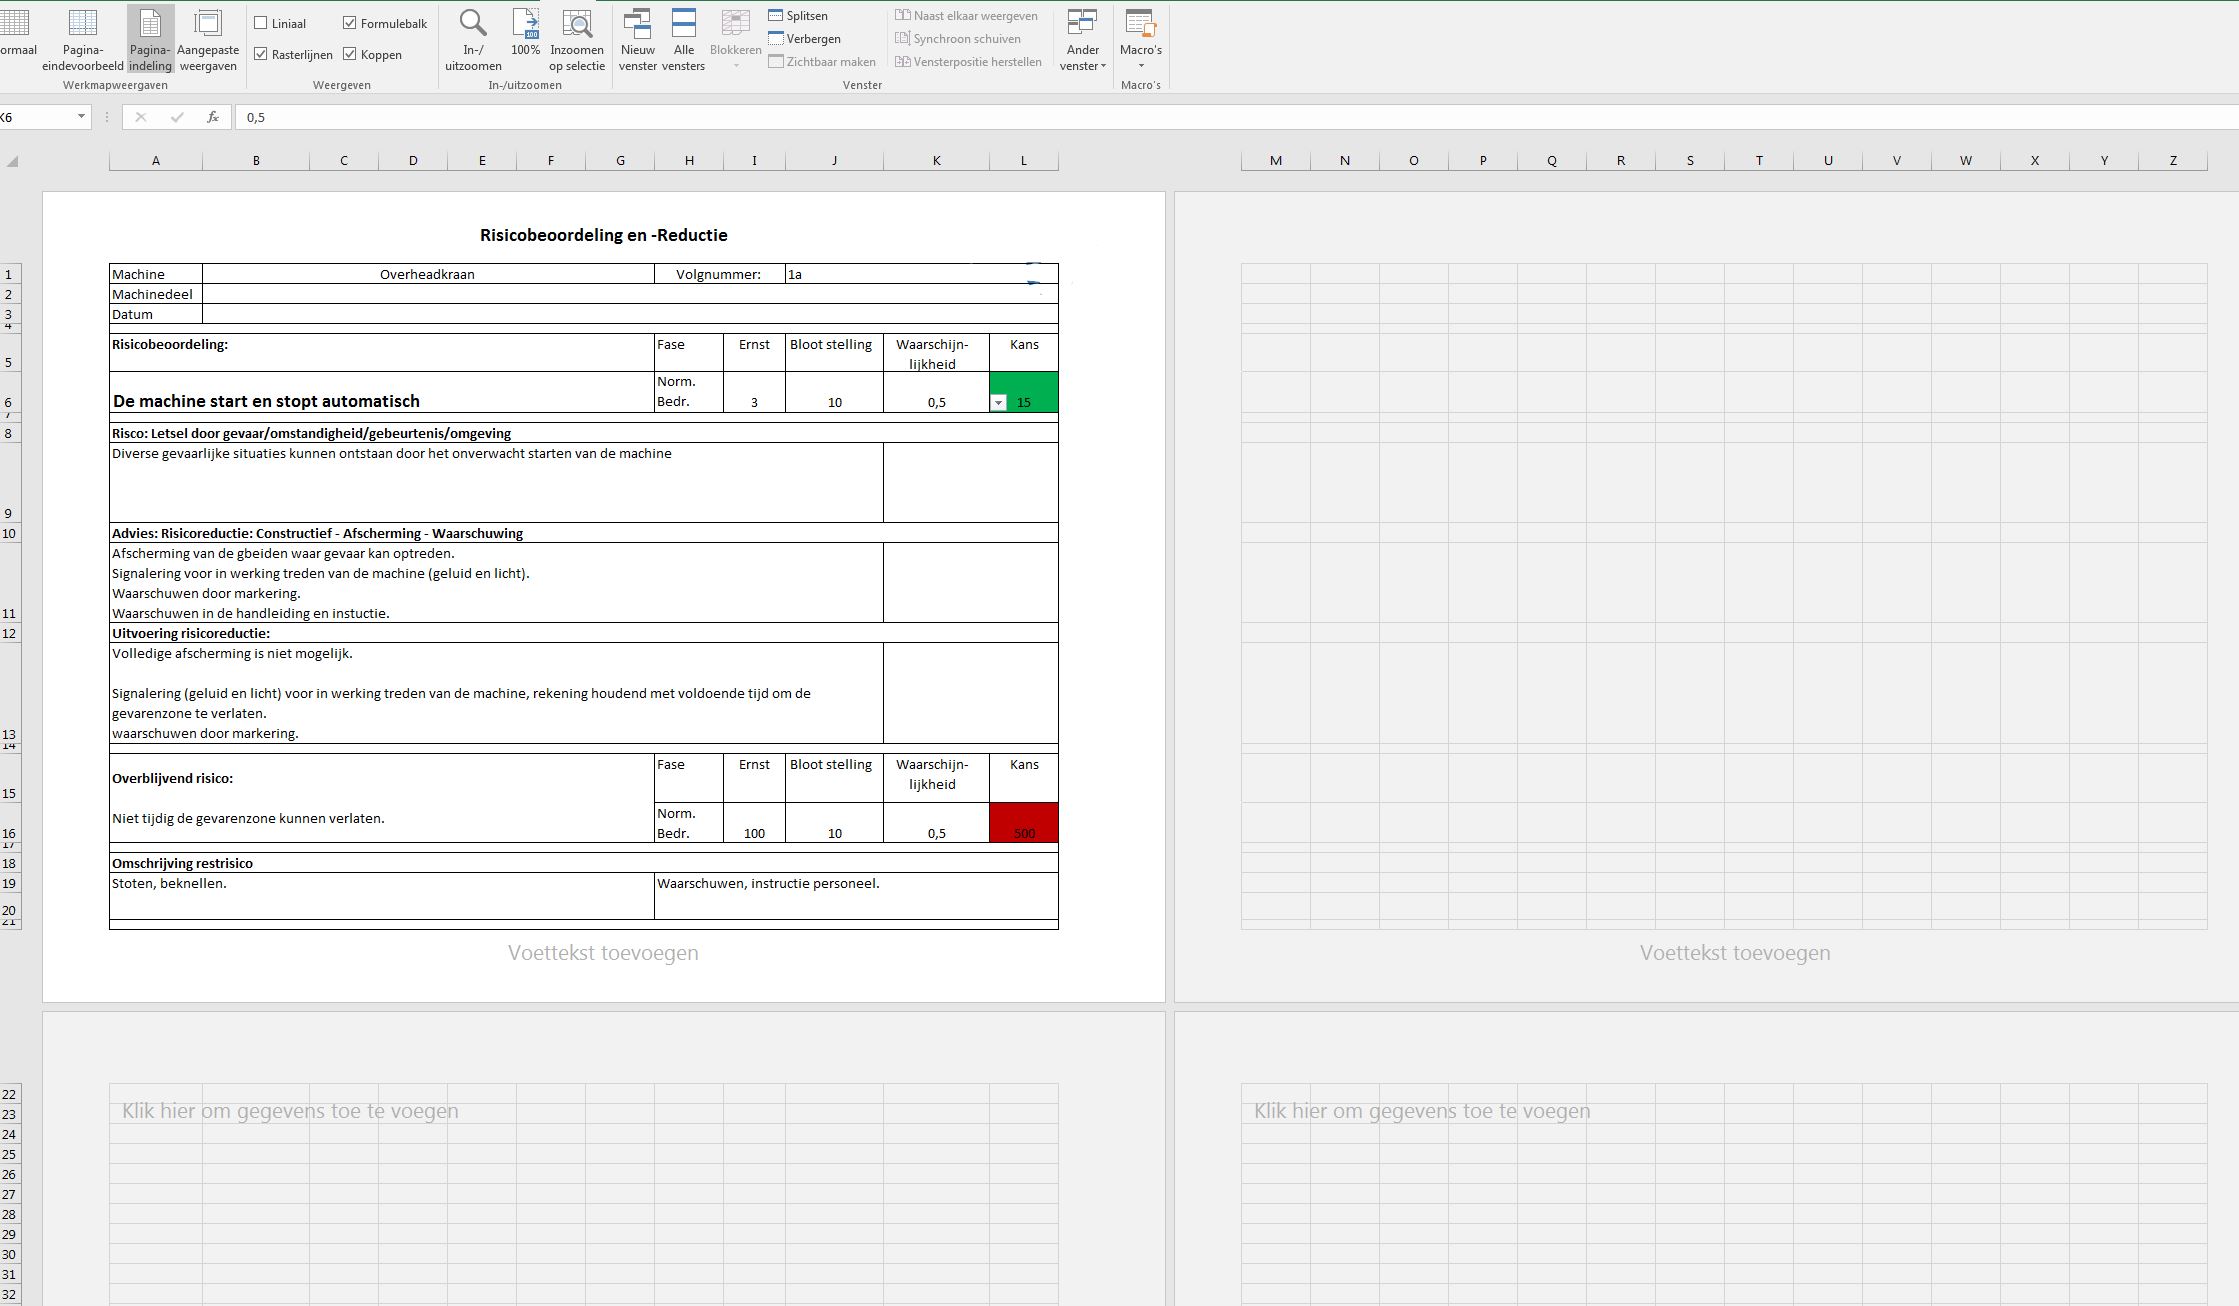Open Aangepaste weergaven

point(208,40)
